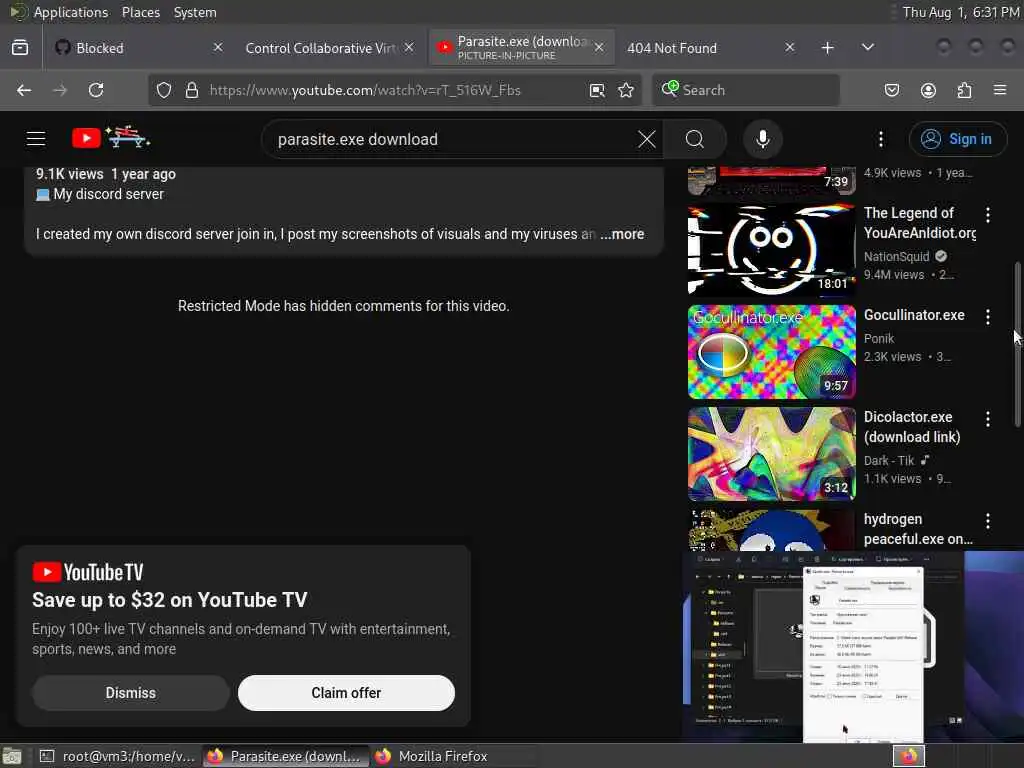Click the picture-in-picture video window
This screenshot has height=768, width=1024.
[853, 647]
